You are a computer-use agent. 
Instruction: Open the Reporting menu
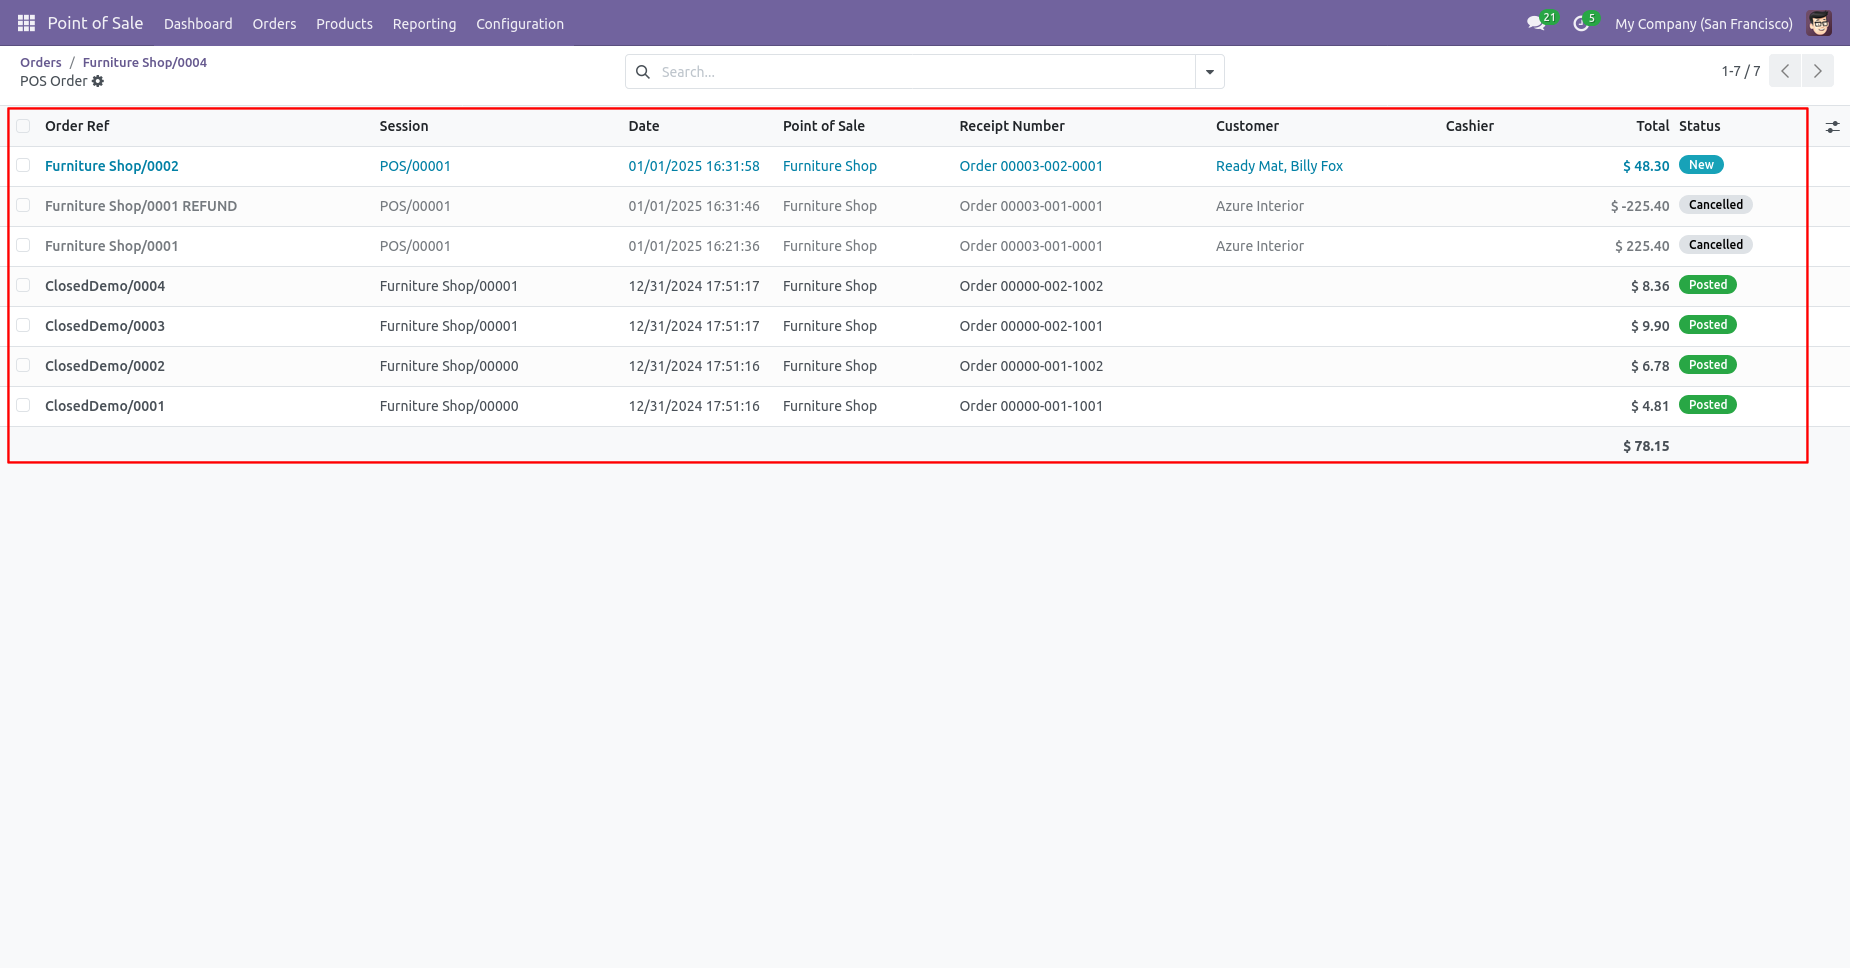point(424,24)
